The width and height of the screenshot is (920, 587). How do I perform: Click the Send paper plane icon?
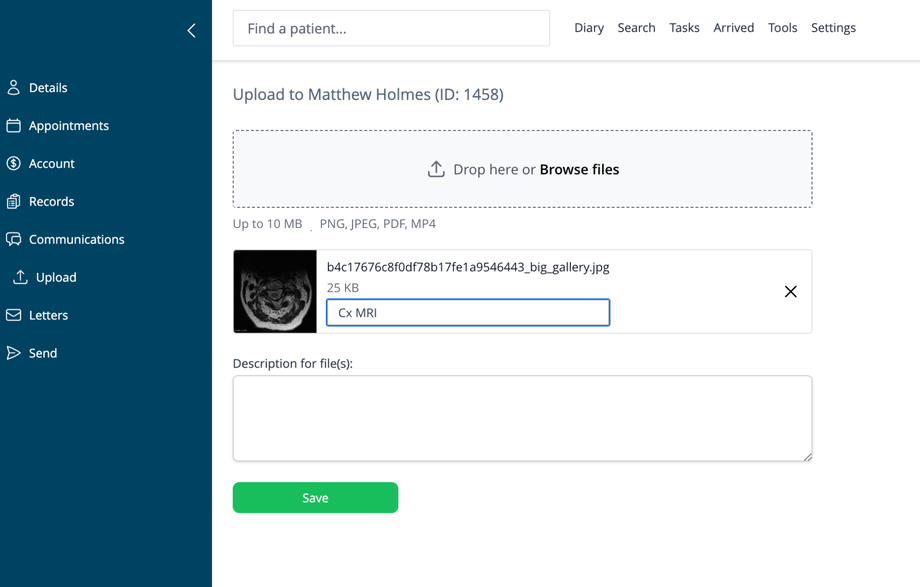pyautogui.click(x=14, y=353)
